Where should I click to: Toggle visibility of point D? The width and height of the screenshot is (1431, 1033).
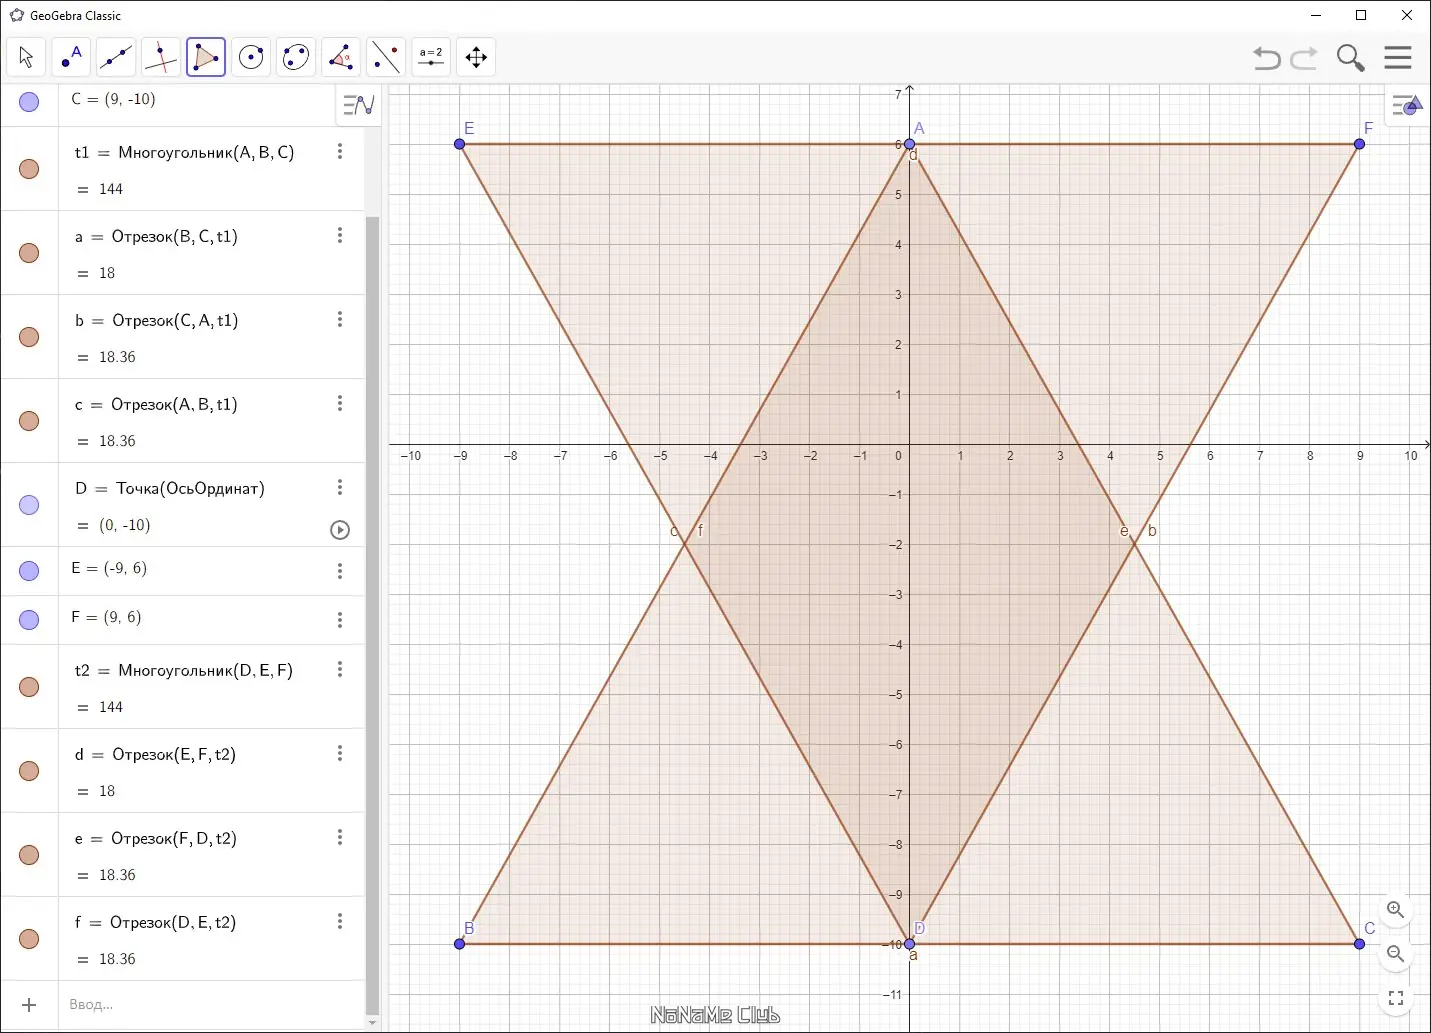point(29,505)
